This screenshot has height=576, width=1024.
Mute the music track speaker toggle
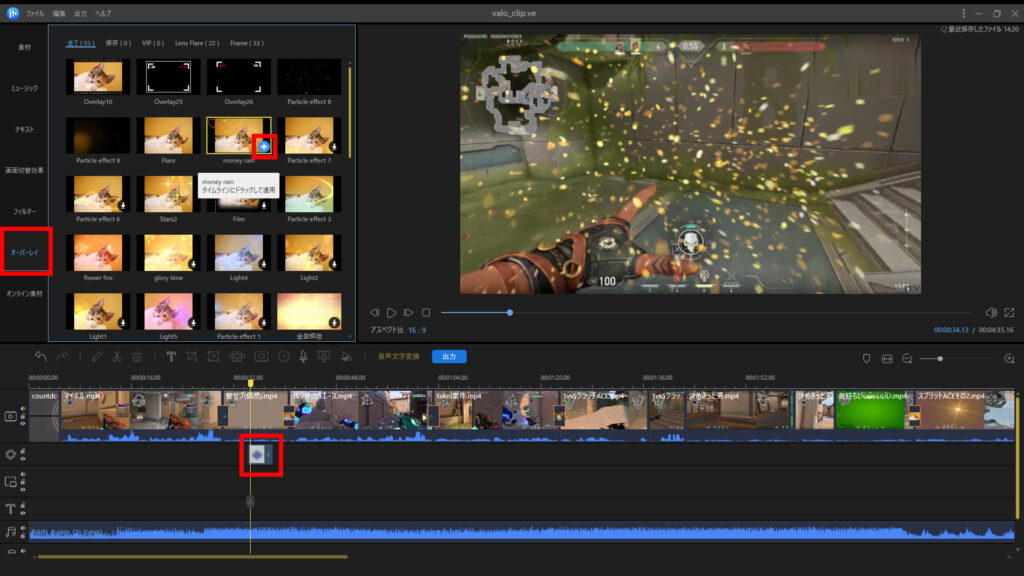(x=23, y=528)
